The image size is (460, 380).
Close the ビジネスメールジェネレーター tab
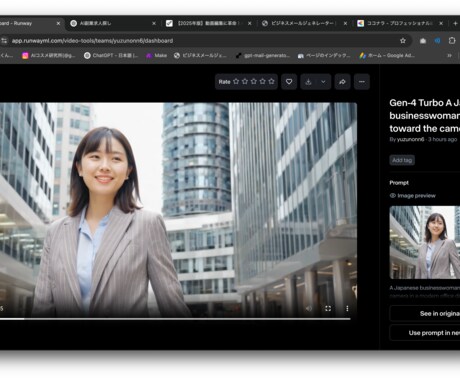(345, 23)
